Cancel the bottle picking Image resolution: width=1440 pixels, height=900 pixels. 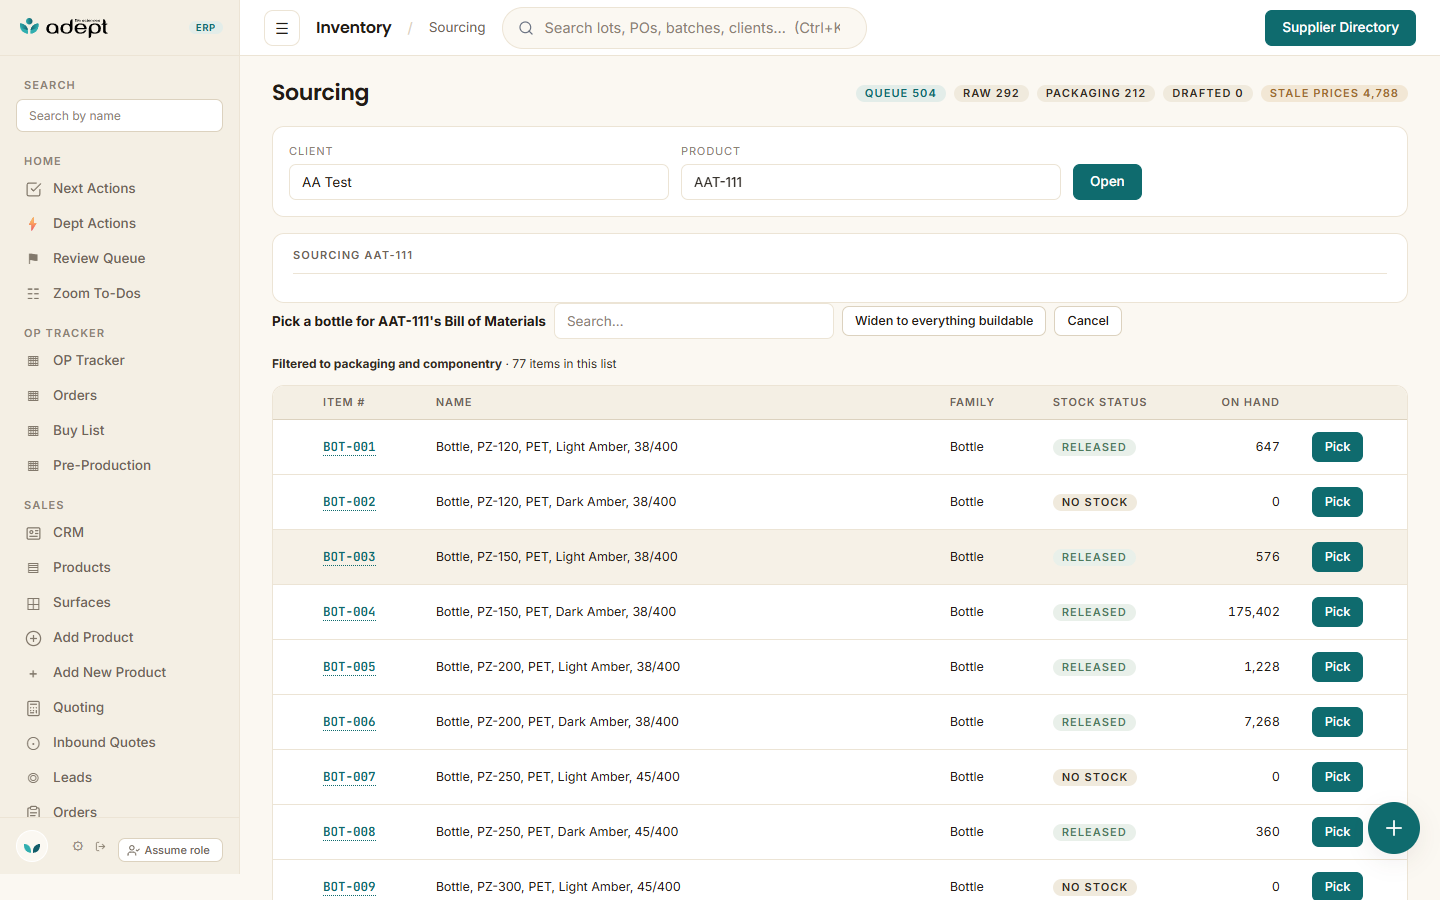[x=1088, y=321]
